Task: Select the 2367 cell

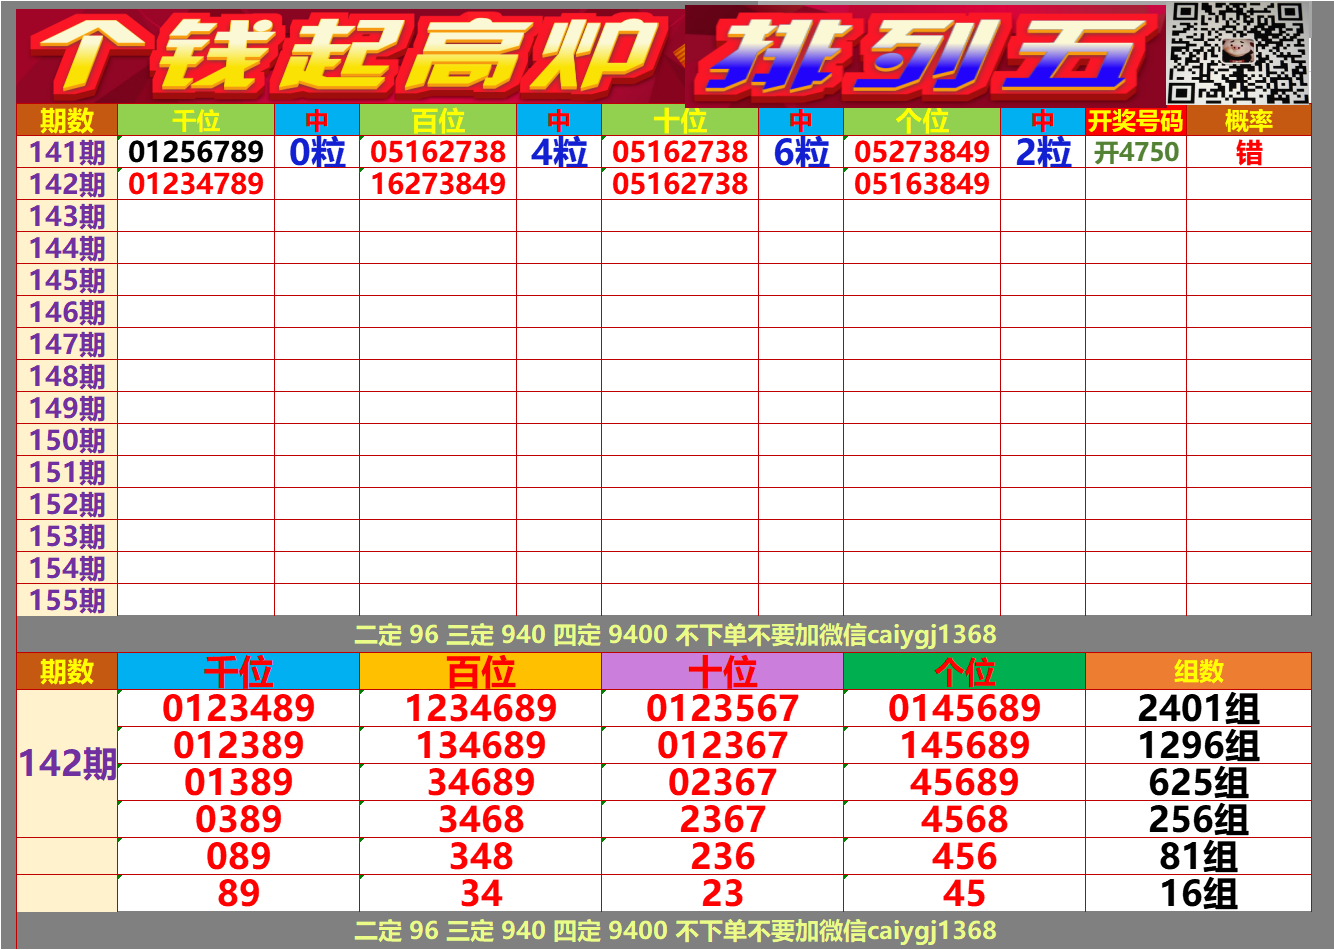Action: click(722, 820)
